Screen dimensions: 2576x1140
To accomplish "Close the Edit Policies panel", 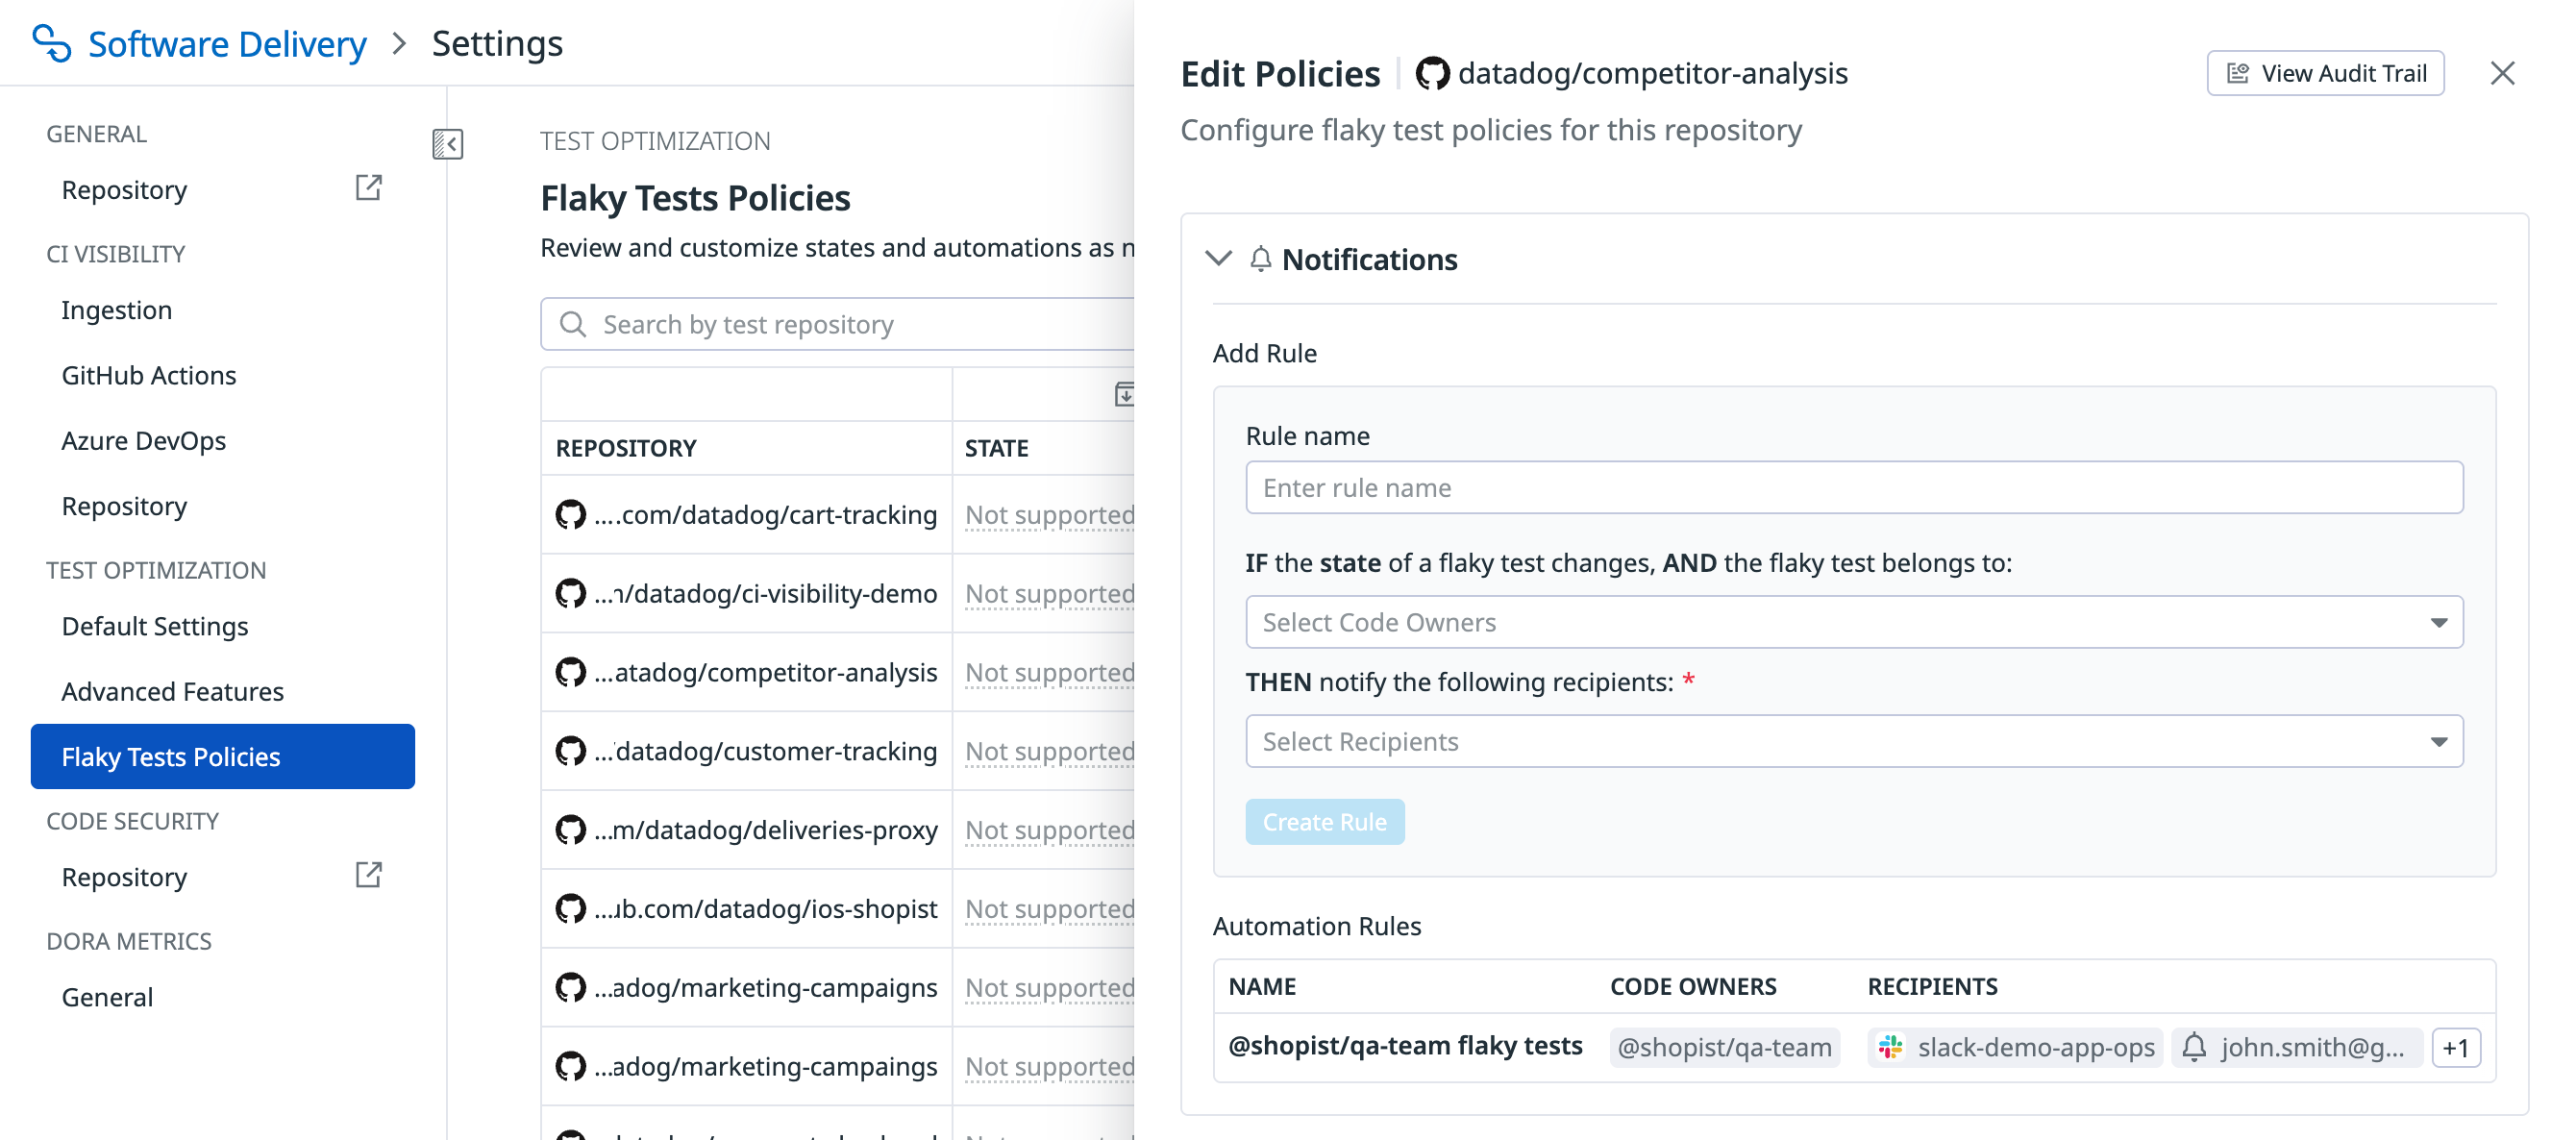I will pos(2501,73).
